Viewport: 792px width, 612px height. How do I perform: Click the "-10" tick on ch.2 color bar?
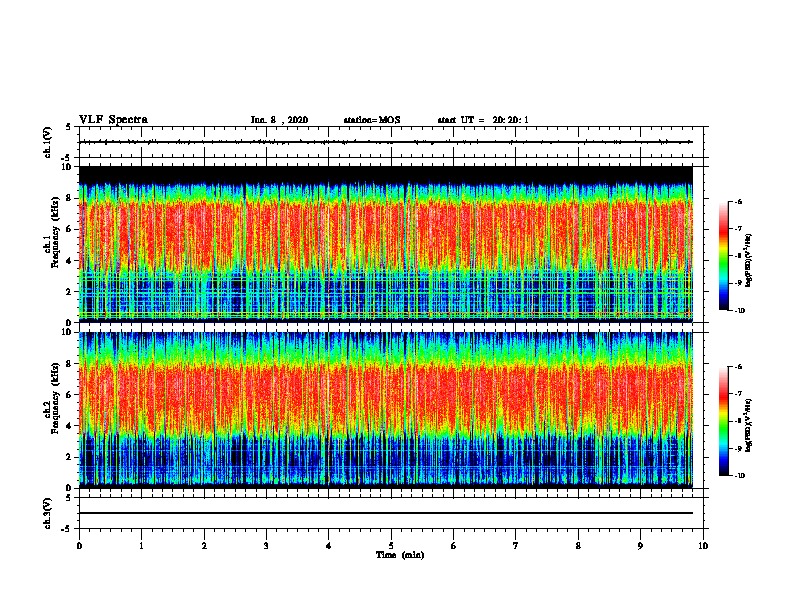click(739, 476)
